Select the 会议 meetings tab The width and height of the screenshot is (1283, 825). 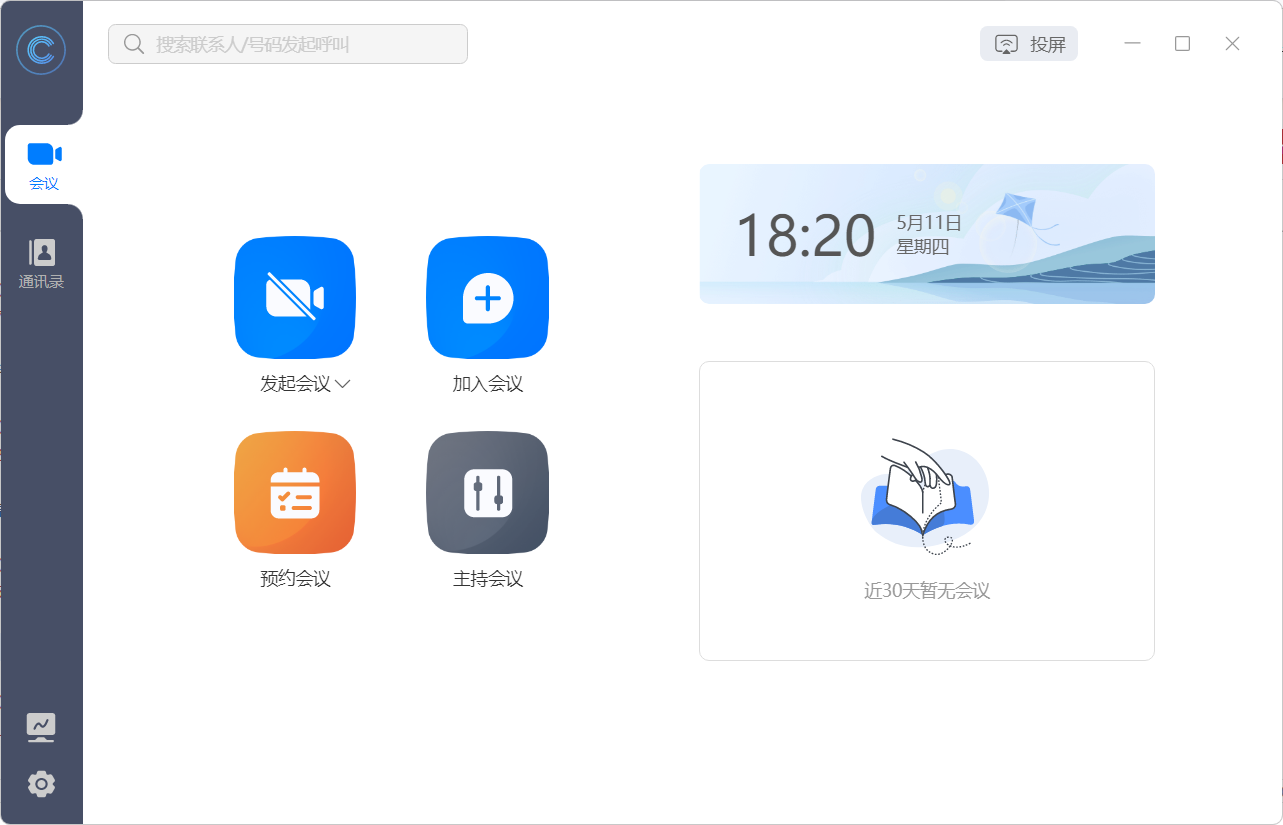pyautogui.click(x=43, y=163)
